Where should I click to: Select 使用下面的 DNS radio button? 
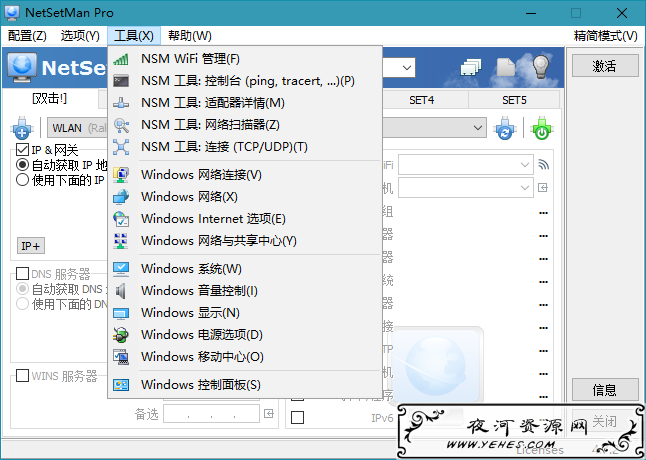(22, 304)
